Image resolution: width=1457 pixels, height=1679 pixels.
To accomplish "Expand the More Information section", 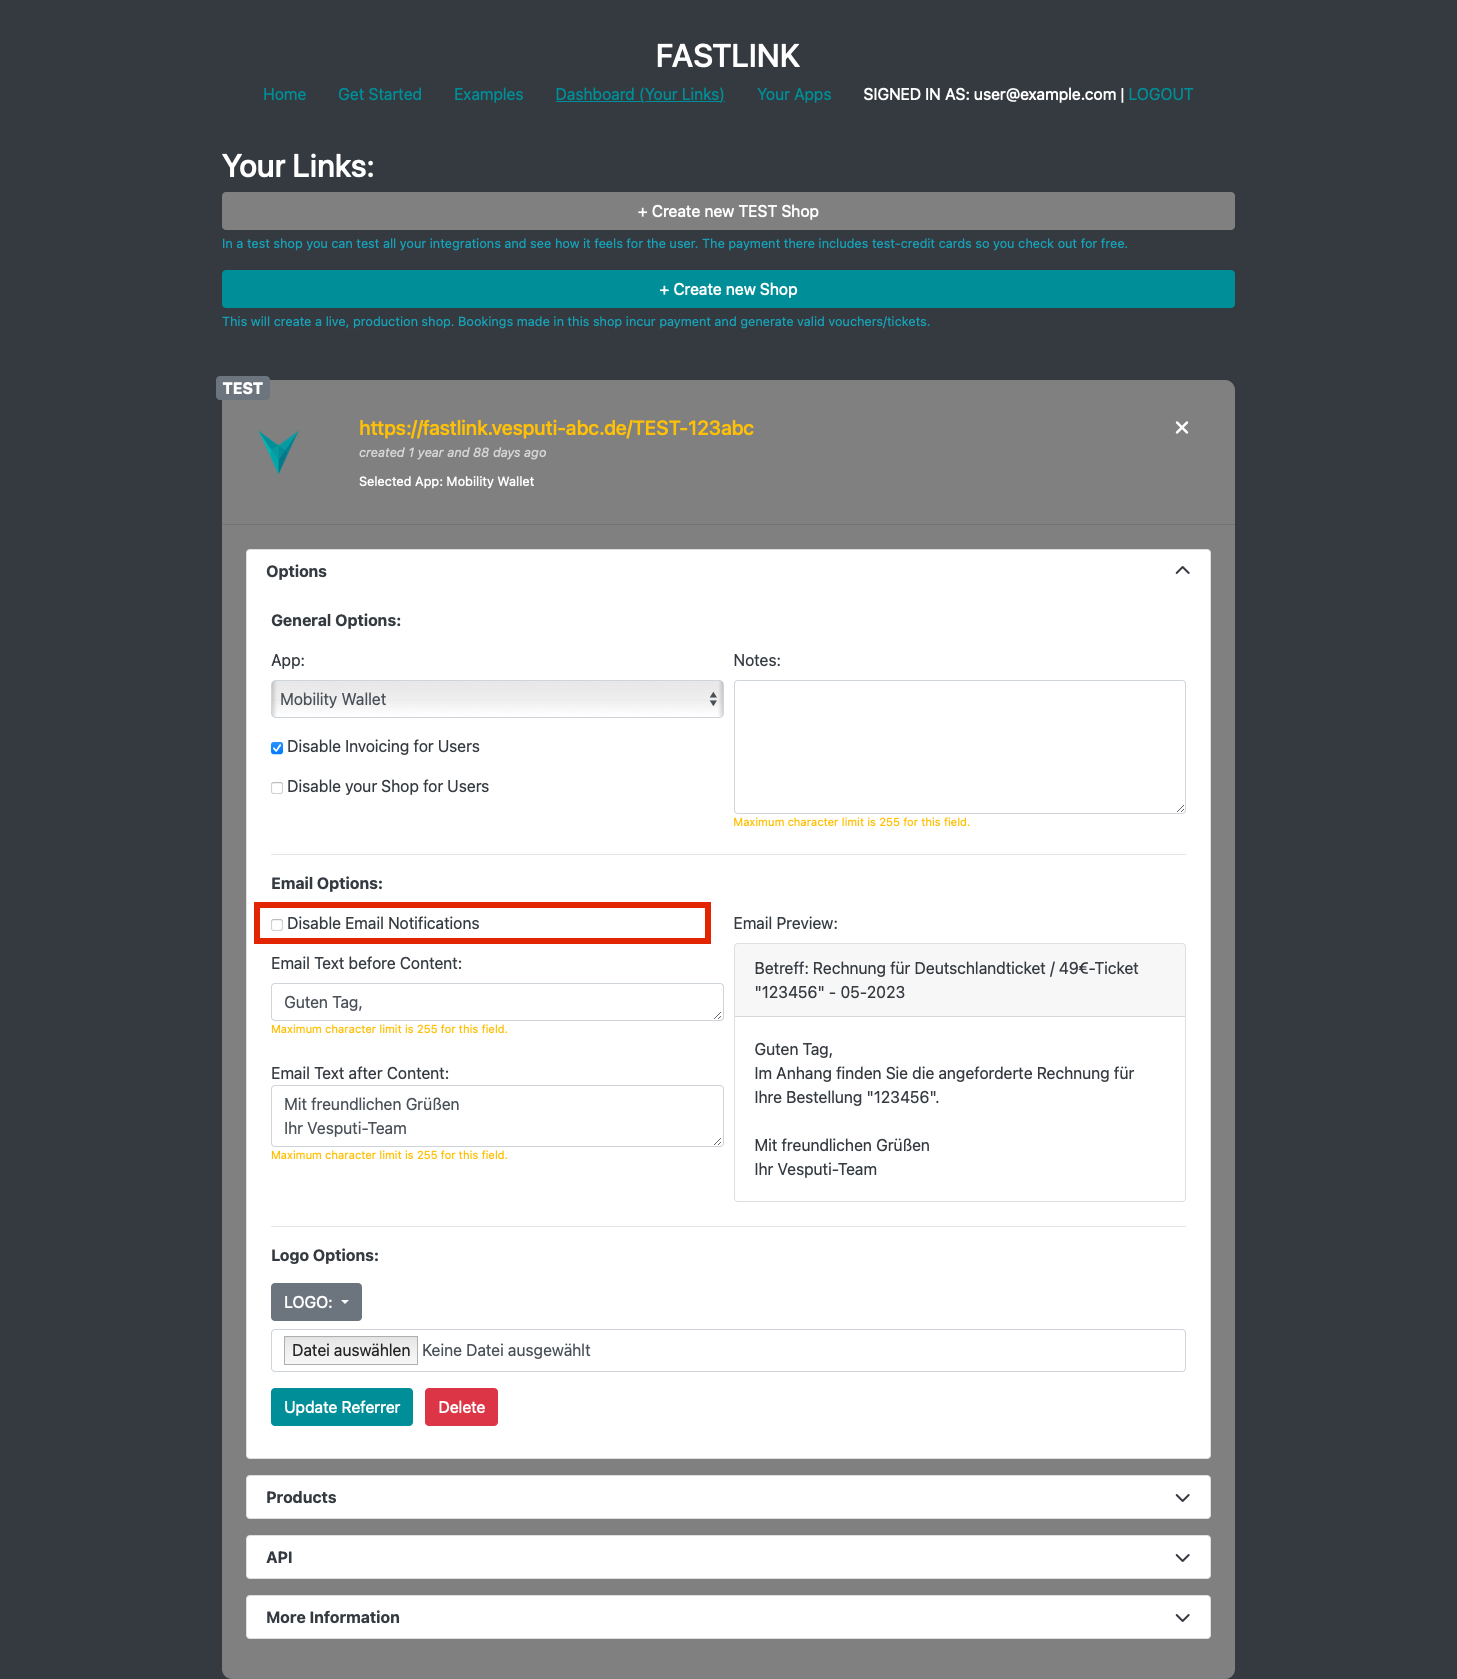I will pyautogui.click(x=728, y=1617).
